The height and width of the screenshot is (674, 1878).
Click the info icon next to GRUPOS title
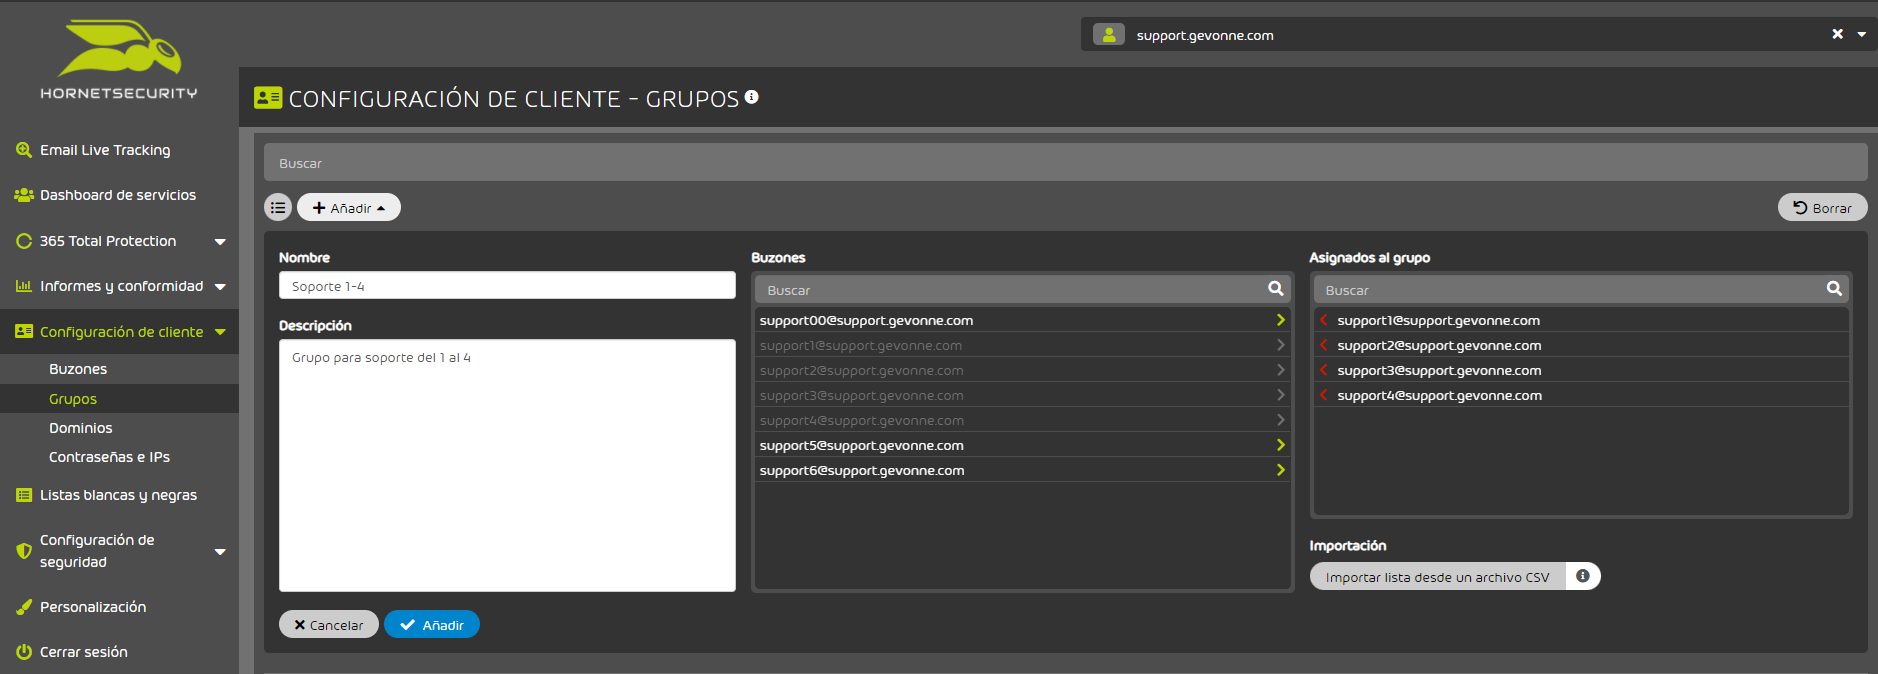(x=752, y=97)
